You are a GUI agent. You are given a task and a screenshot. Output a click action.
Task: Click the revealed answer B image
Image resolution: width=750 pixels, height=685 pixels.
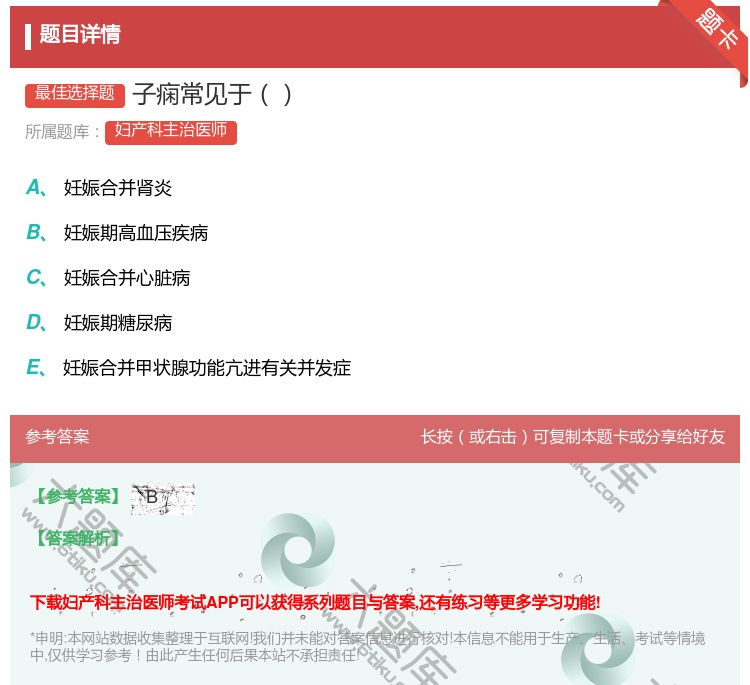click(x=163, y=498)
